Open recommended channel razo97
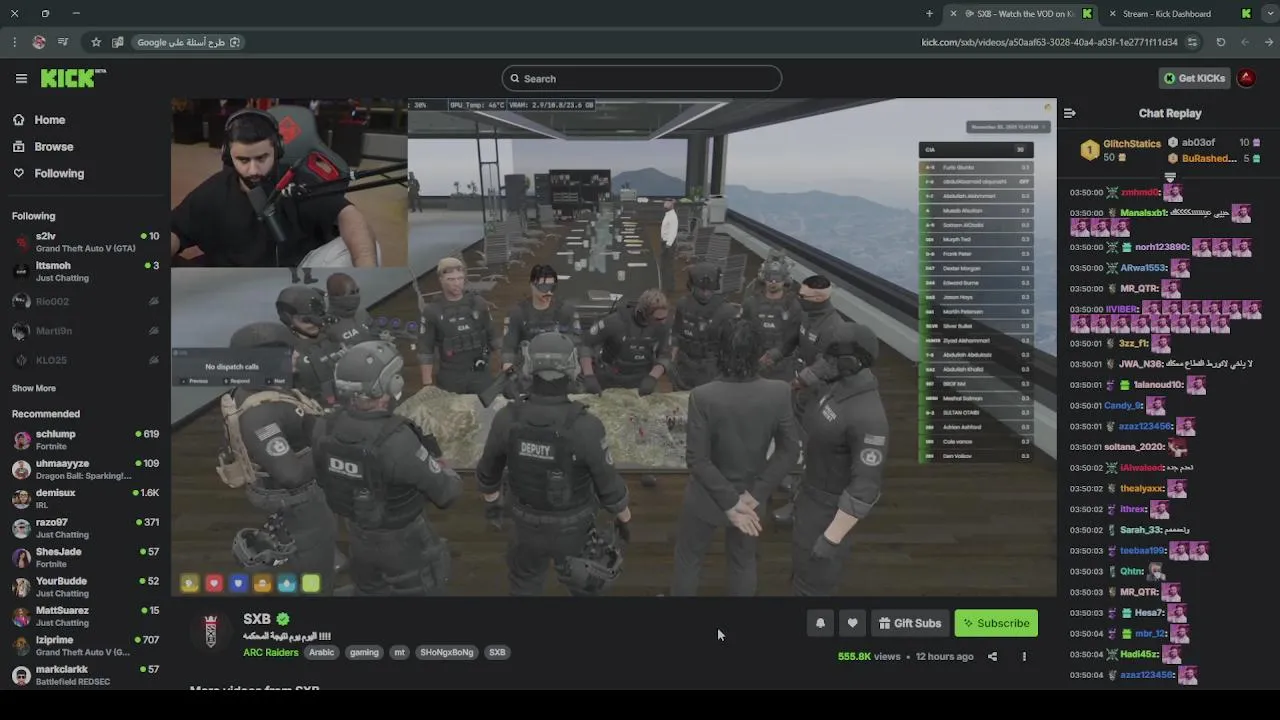 click(x=85, y=528)
